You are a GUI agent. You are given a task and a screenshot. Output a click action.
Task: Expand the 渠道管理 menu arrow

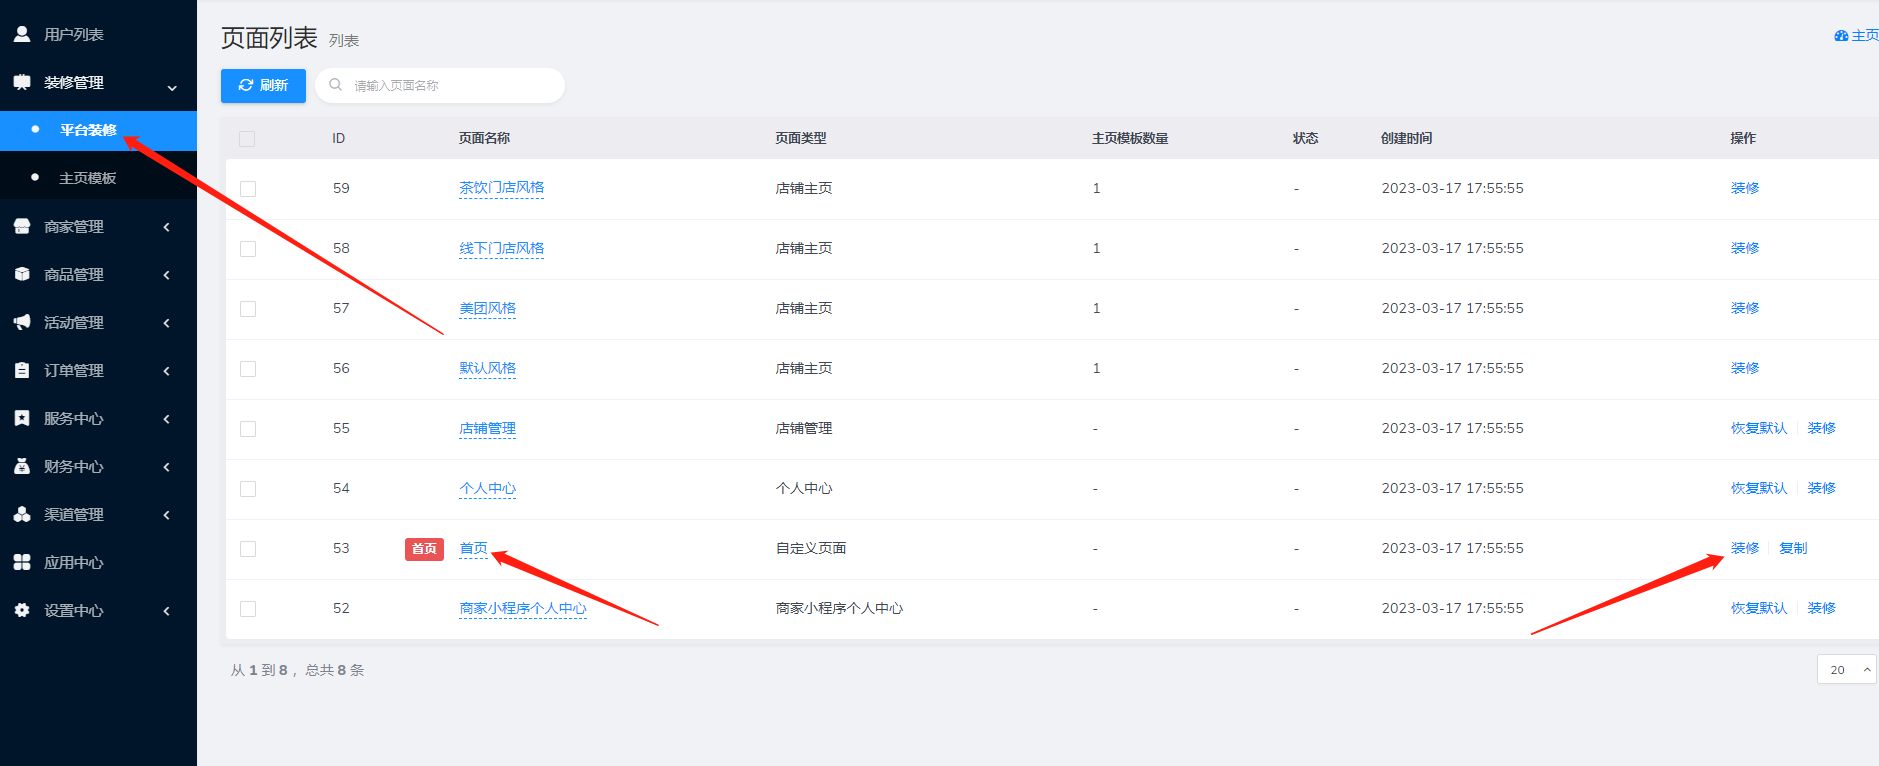(166, 515)
